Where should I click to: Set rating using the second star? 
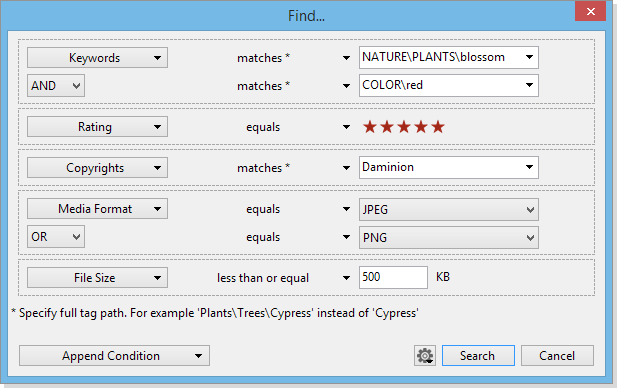click(x=387, y=127)
